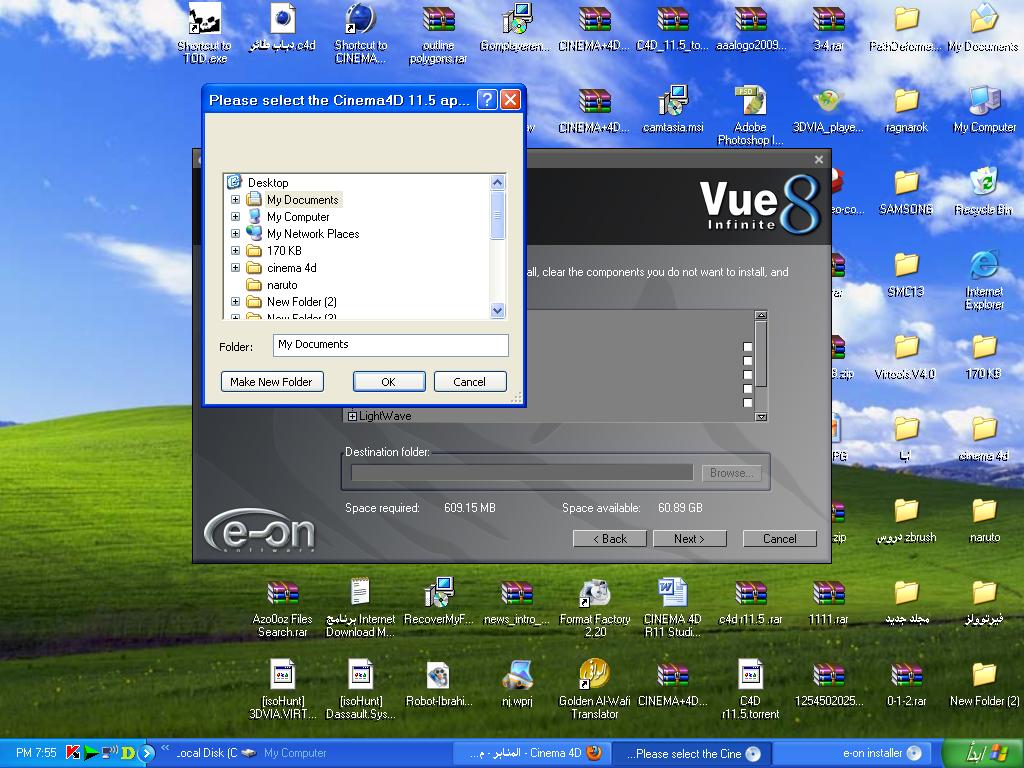Click the help question mark in dialog title
This screenshot has height=768, width=1024.
(x=487, y=100)
